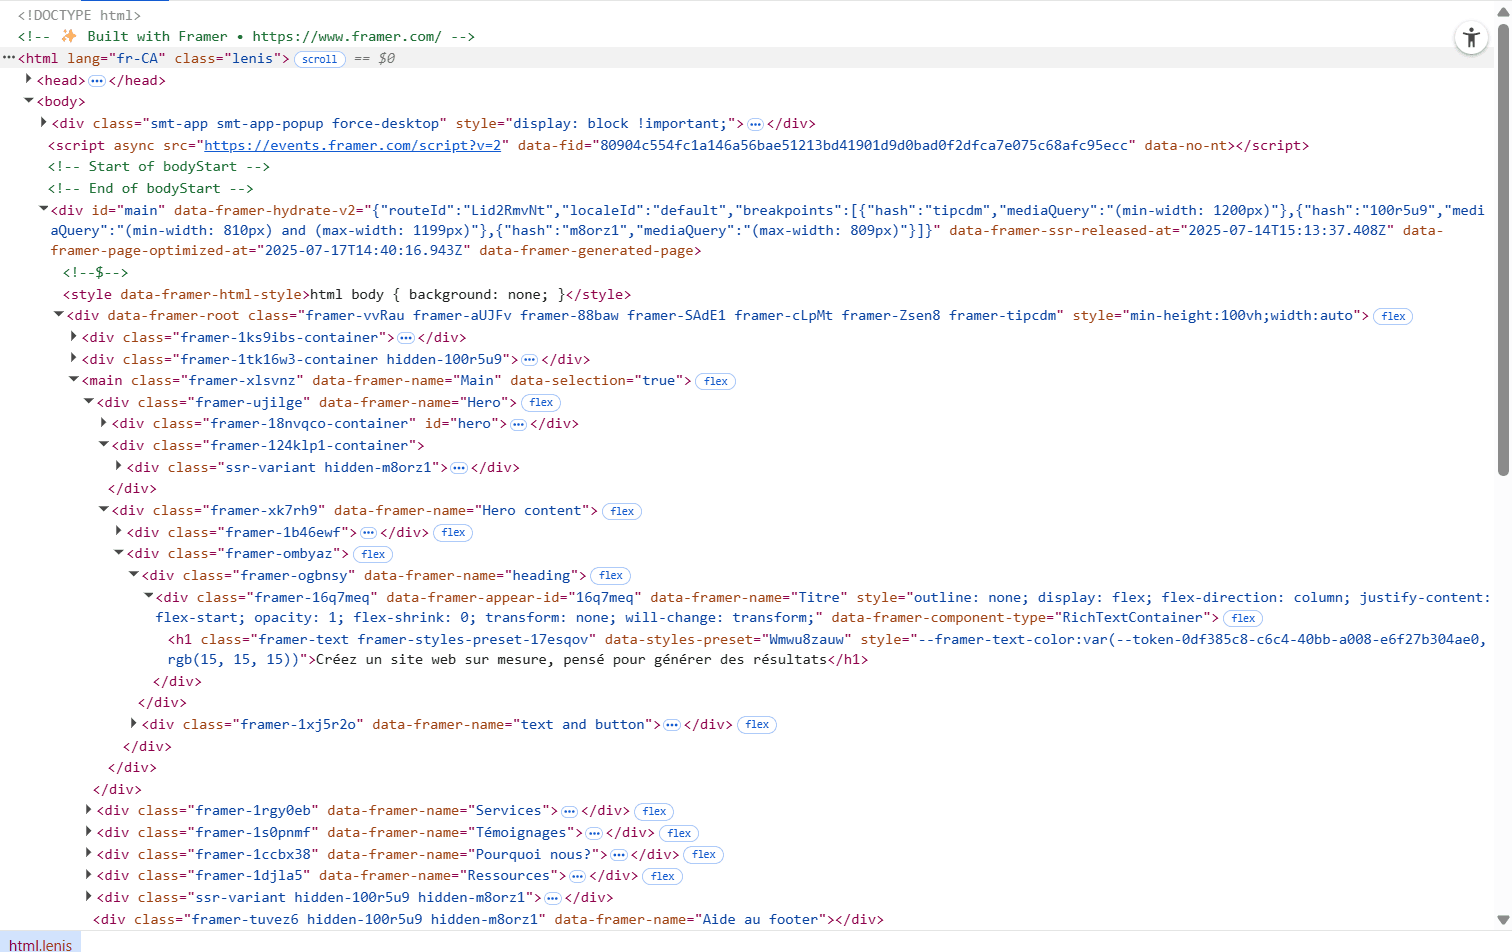Collapse the data-framer-root div

59,315
